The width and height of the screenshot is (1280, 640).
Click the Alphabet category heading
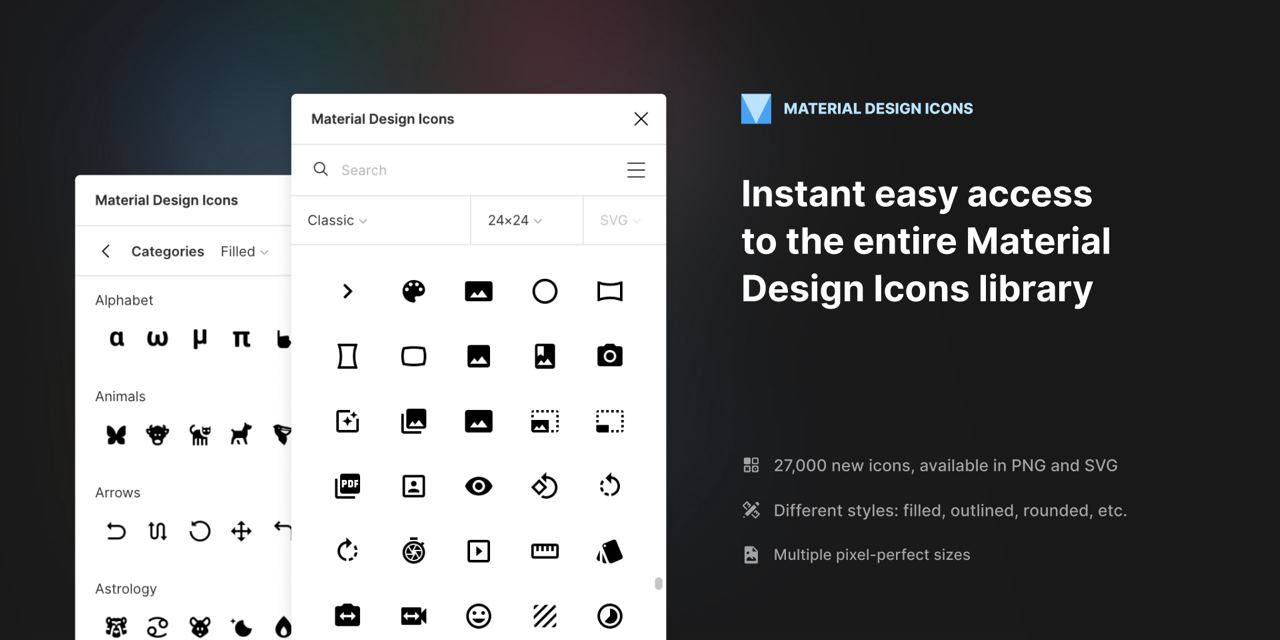click(124, 300)
